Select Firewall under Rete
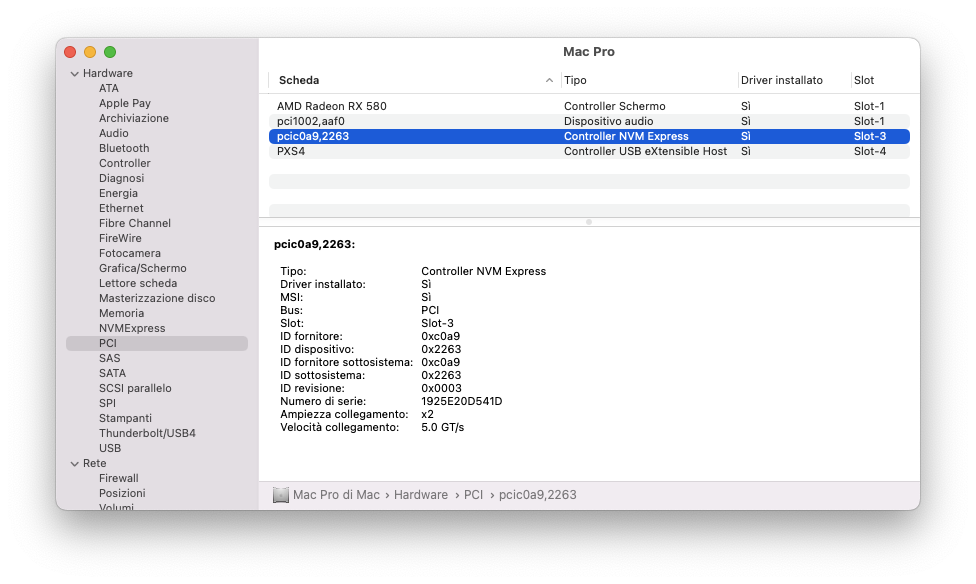This screenshot has height=584, width=976. (118, 478)
